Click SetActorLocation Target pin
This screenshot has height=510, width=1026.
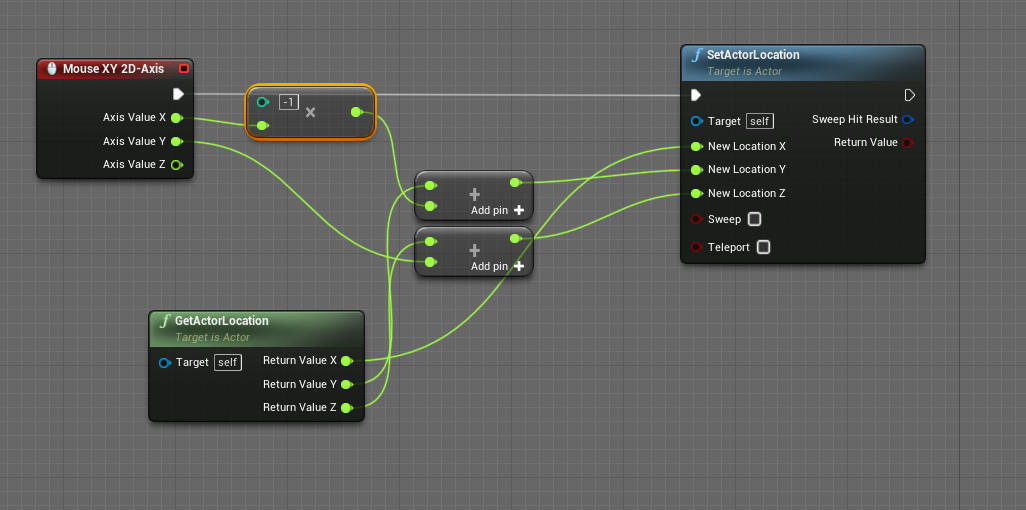click(696, 121)
